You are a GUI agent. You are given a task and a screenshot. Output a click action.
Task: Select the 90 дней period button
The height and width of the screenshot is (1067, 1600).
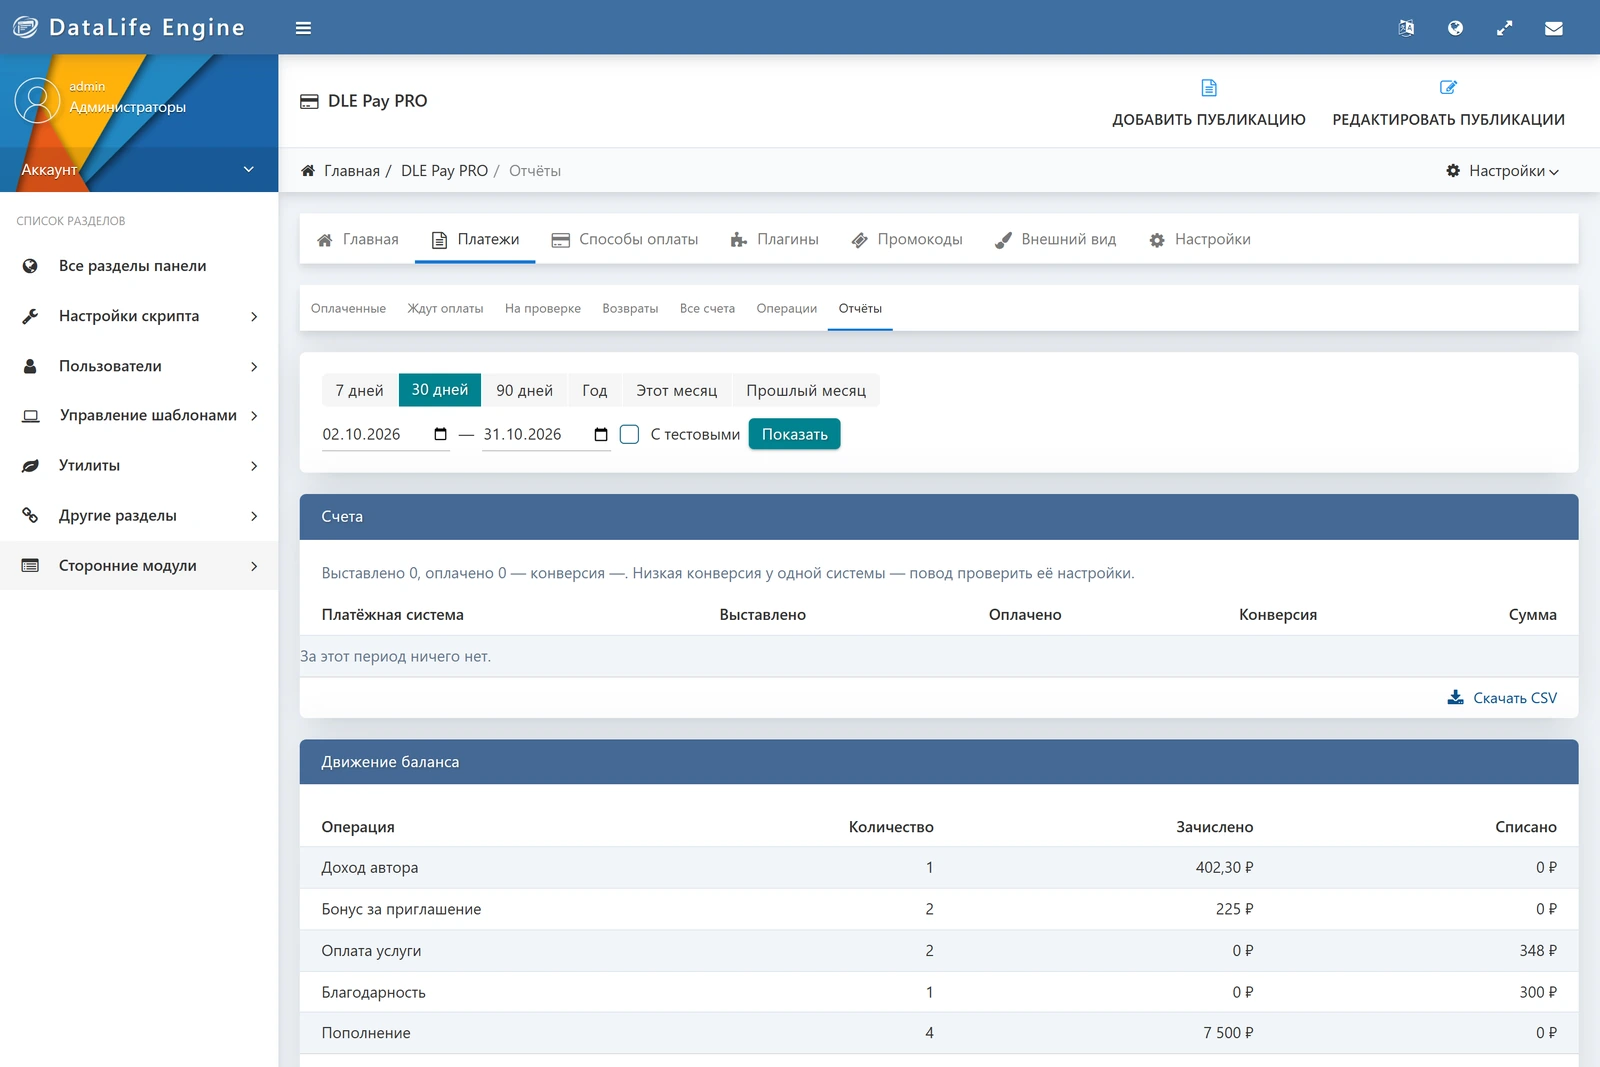click(x=524, y=390)
